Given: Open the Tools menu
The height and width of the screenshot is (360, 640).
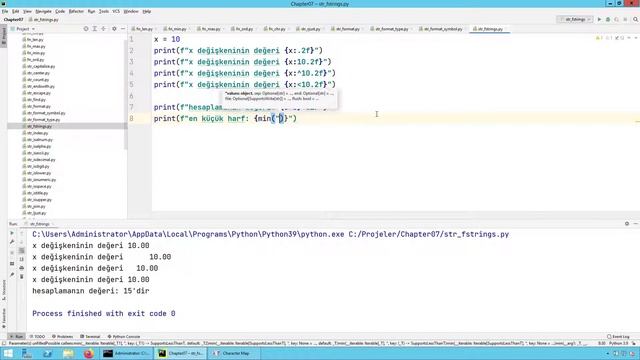Looking at the screenshot, I should click(104, 11).
